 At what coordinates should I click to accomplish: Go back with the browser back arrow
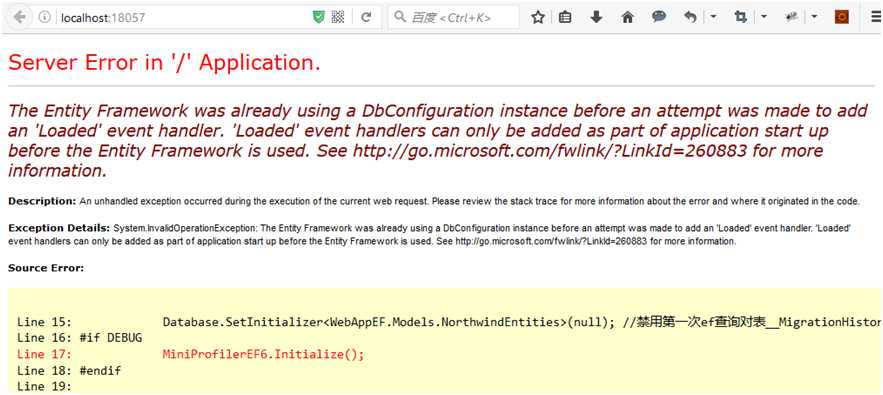tap(20, 17)
